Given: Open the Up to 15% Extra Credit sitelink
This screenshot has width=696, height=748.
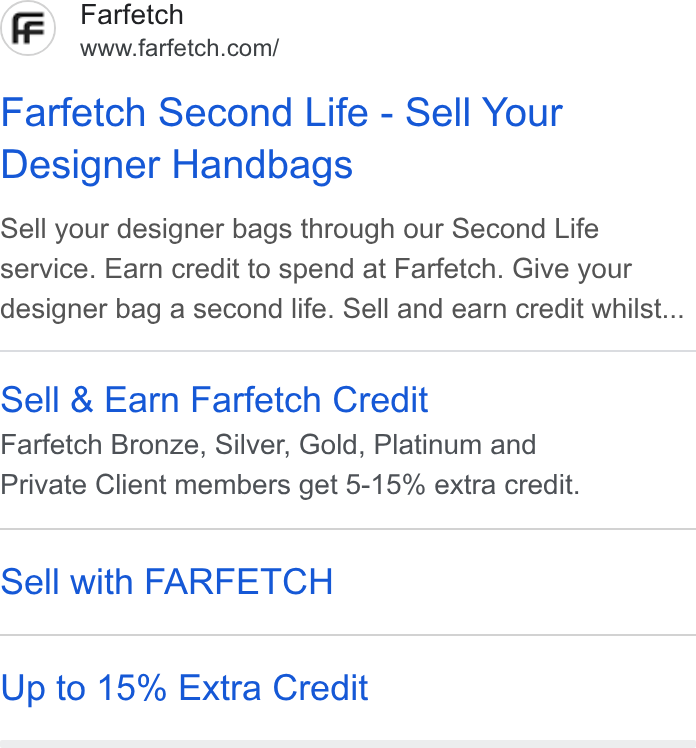Looking at the screenshot, I should (x=184, y=688).
